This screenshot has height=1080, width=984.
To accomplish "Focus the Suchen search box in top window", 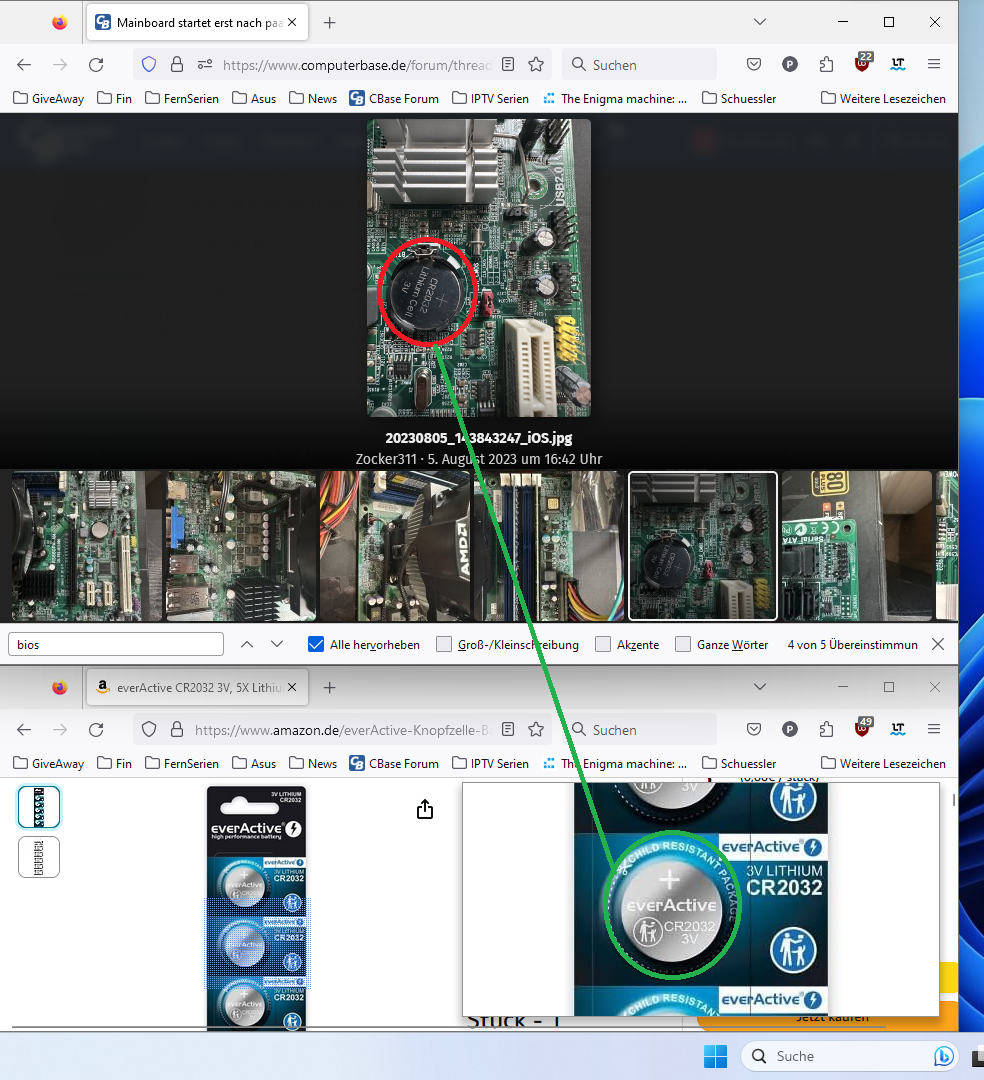I will 640,65.
